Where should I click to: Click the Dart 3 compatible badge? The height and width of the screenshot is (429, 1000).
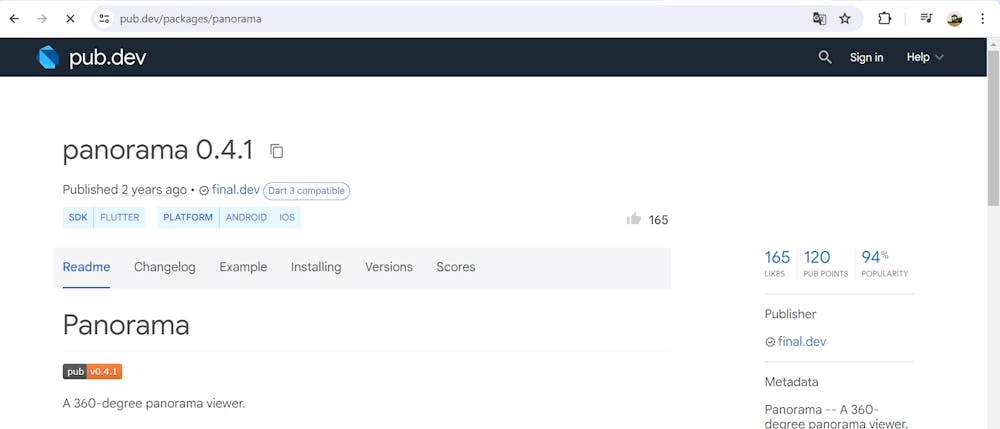pyautogui.click(x=307, y=191)
